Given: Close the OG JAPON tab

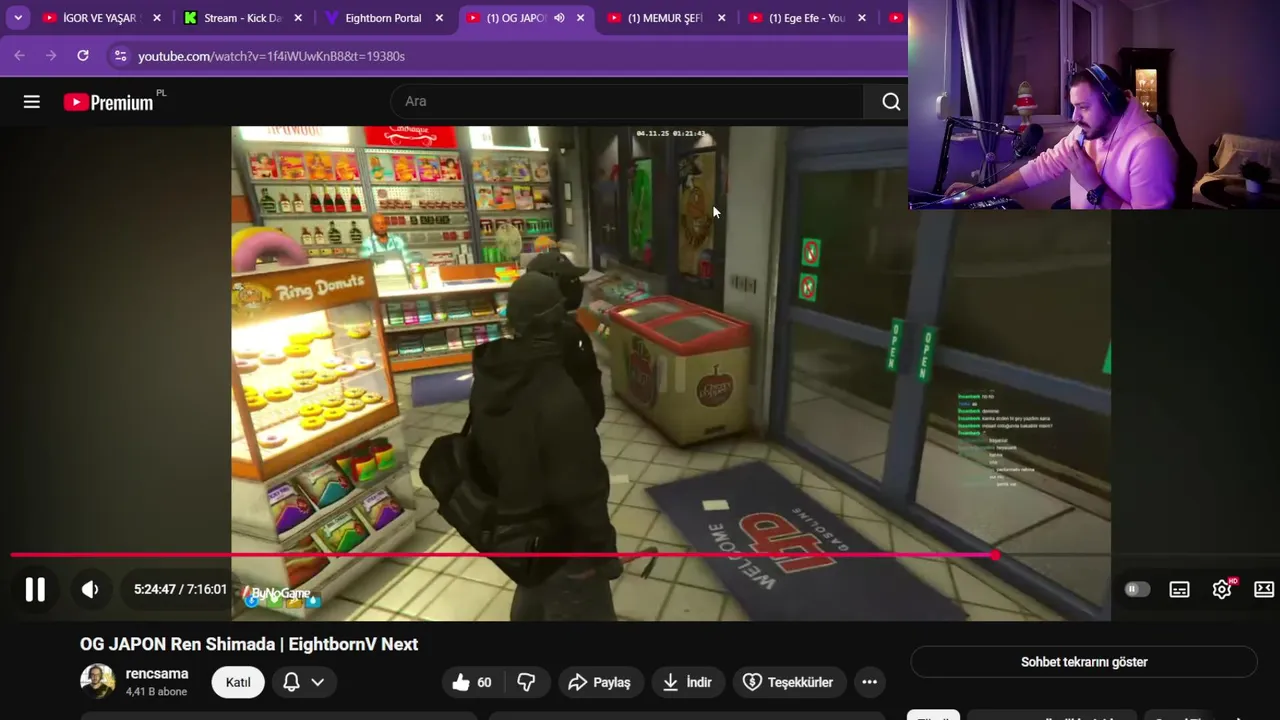Looking at the screenshot, I should (580, 18).
